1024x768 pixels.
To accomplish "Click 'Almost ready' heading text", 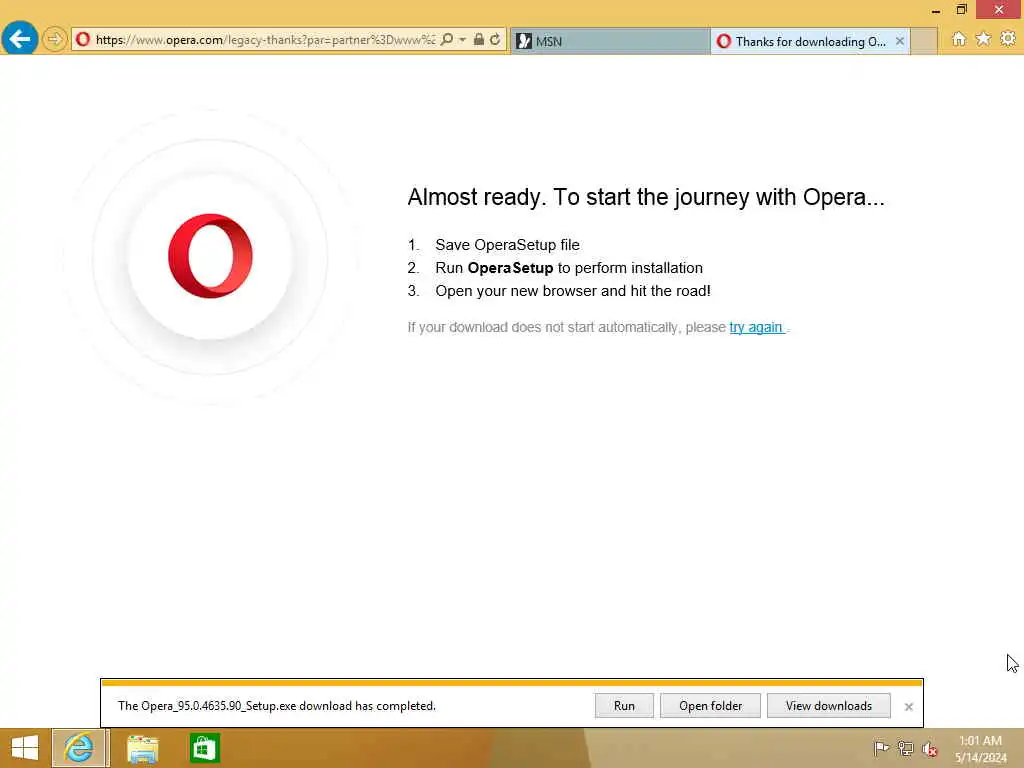I will point(646,197).
